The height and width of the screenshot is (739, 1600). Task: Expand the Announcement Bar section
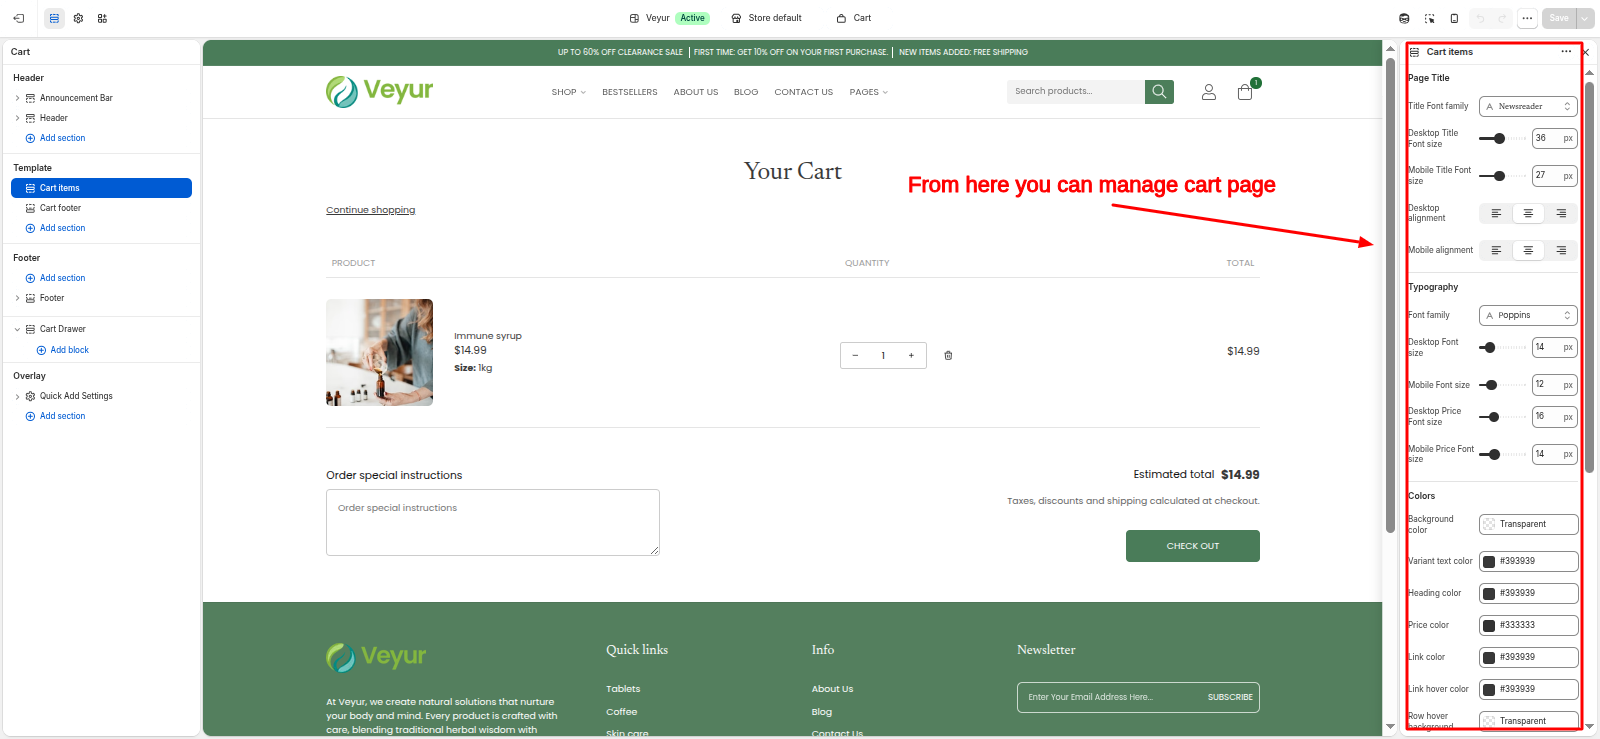click(x=17, y=98)
